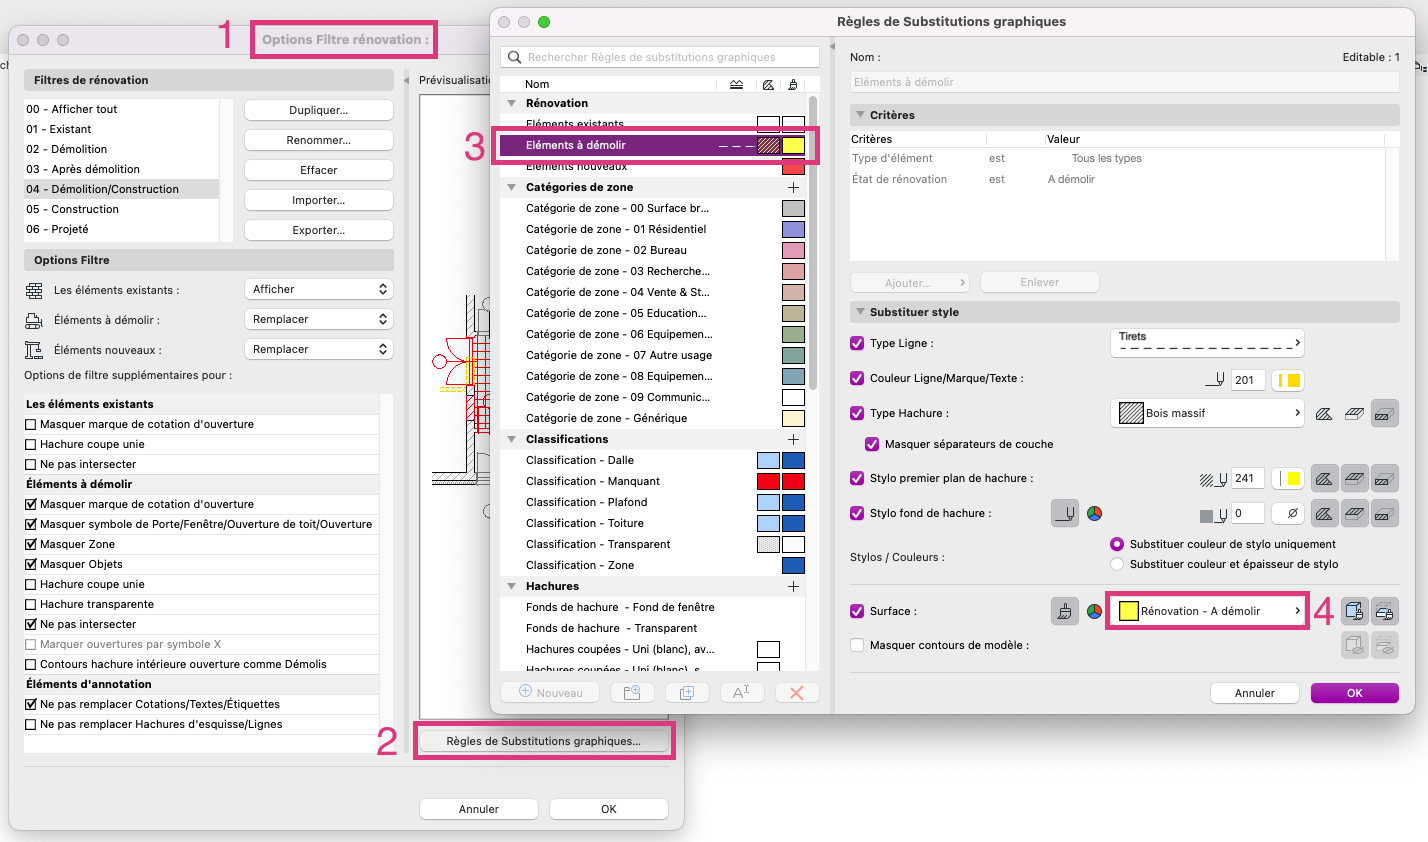Uncheck Type Ligne checkbox
This screenshot has height=842, width=1428.
coord(857,343)
